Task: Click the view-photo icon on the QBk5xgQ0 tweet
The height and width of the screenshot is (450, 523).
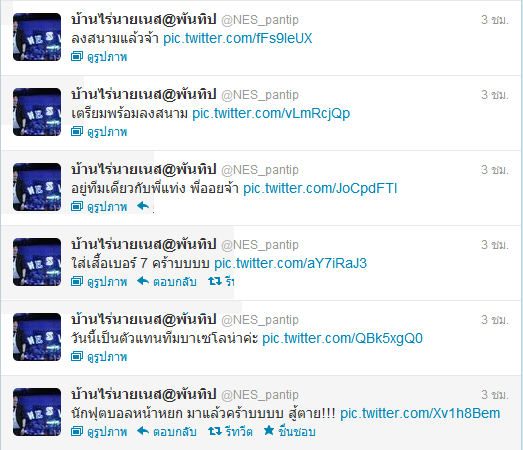Action: (x=77, y=356)
